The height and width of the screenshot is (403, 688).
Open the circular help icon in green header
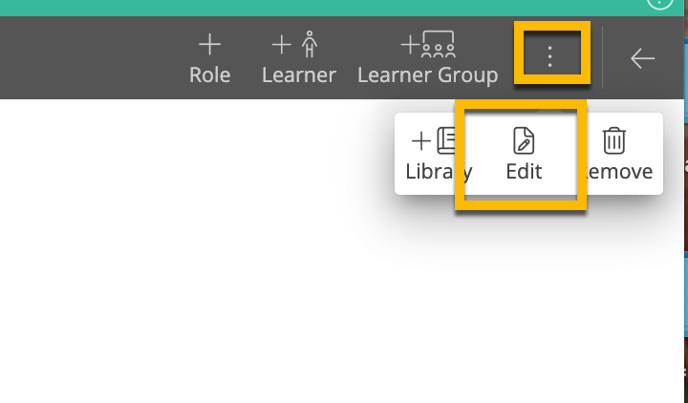pyautogui.click(x=659, y=2)
